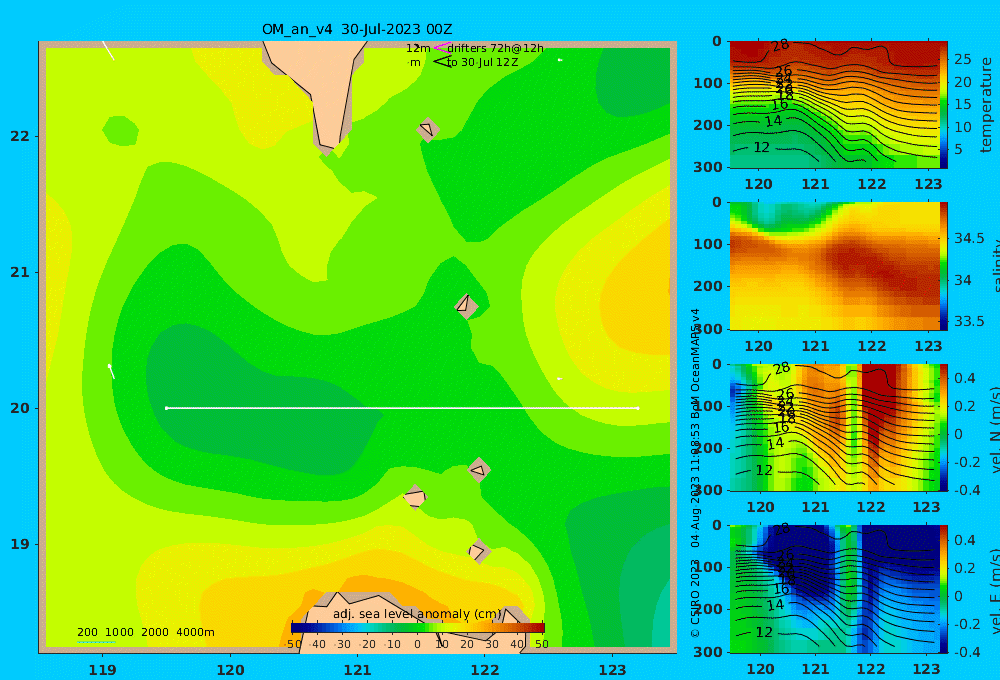Click the cyan 200m bathymetry line sample
Image resolution: width=1000 pixels, height=680 pixels.
pyautogui.click(x=96, y=642)
